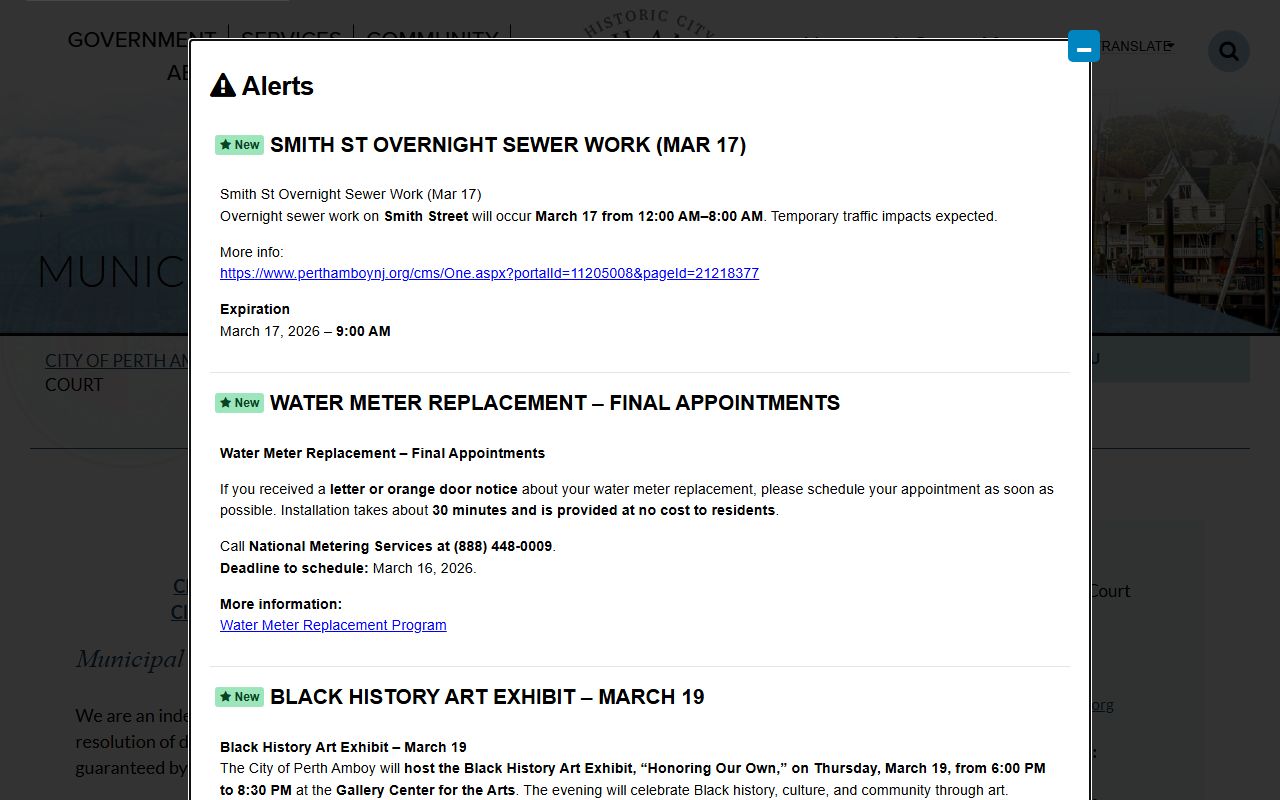Click the Black History Art Exhibit heading
This screenshot has height=800, width=1280.
click(x=486, y=697)
